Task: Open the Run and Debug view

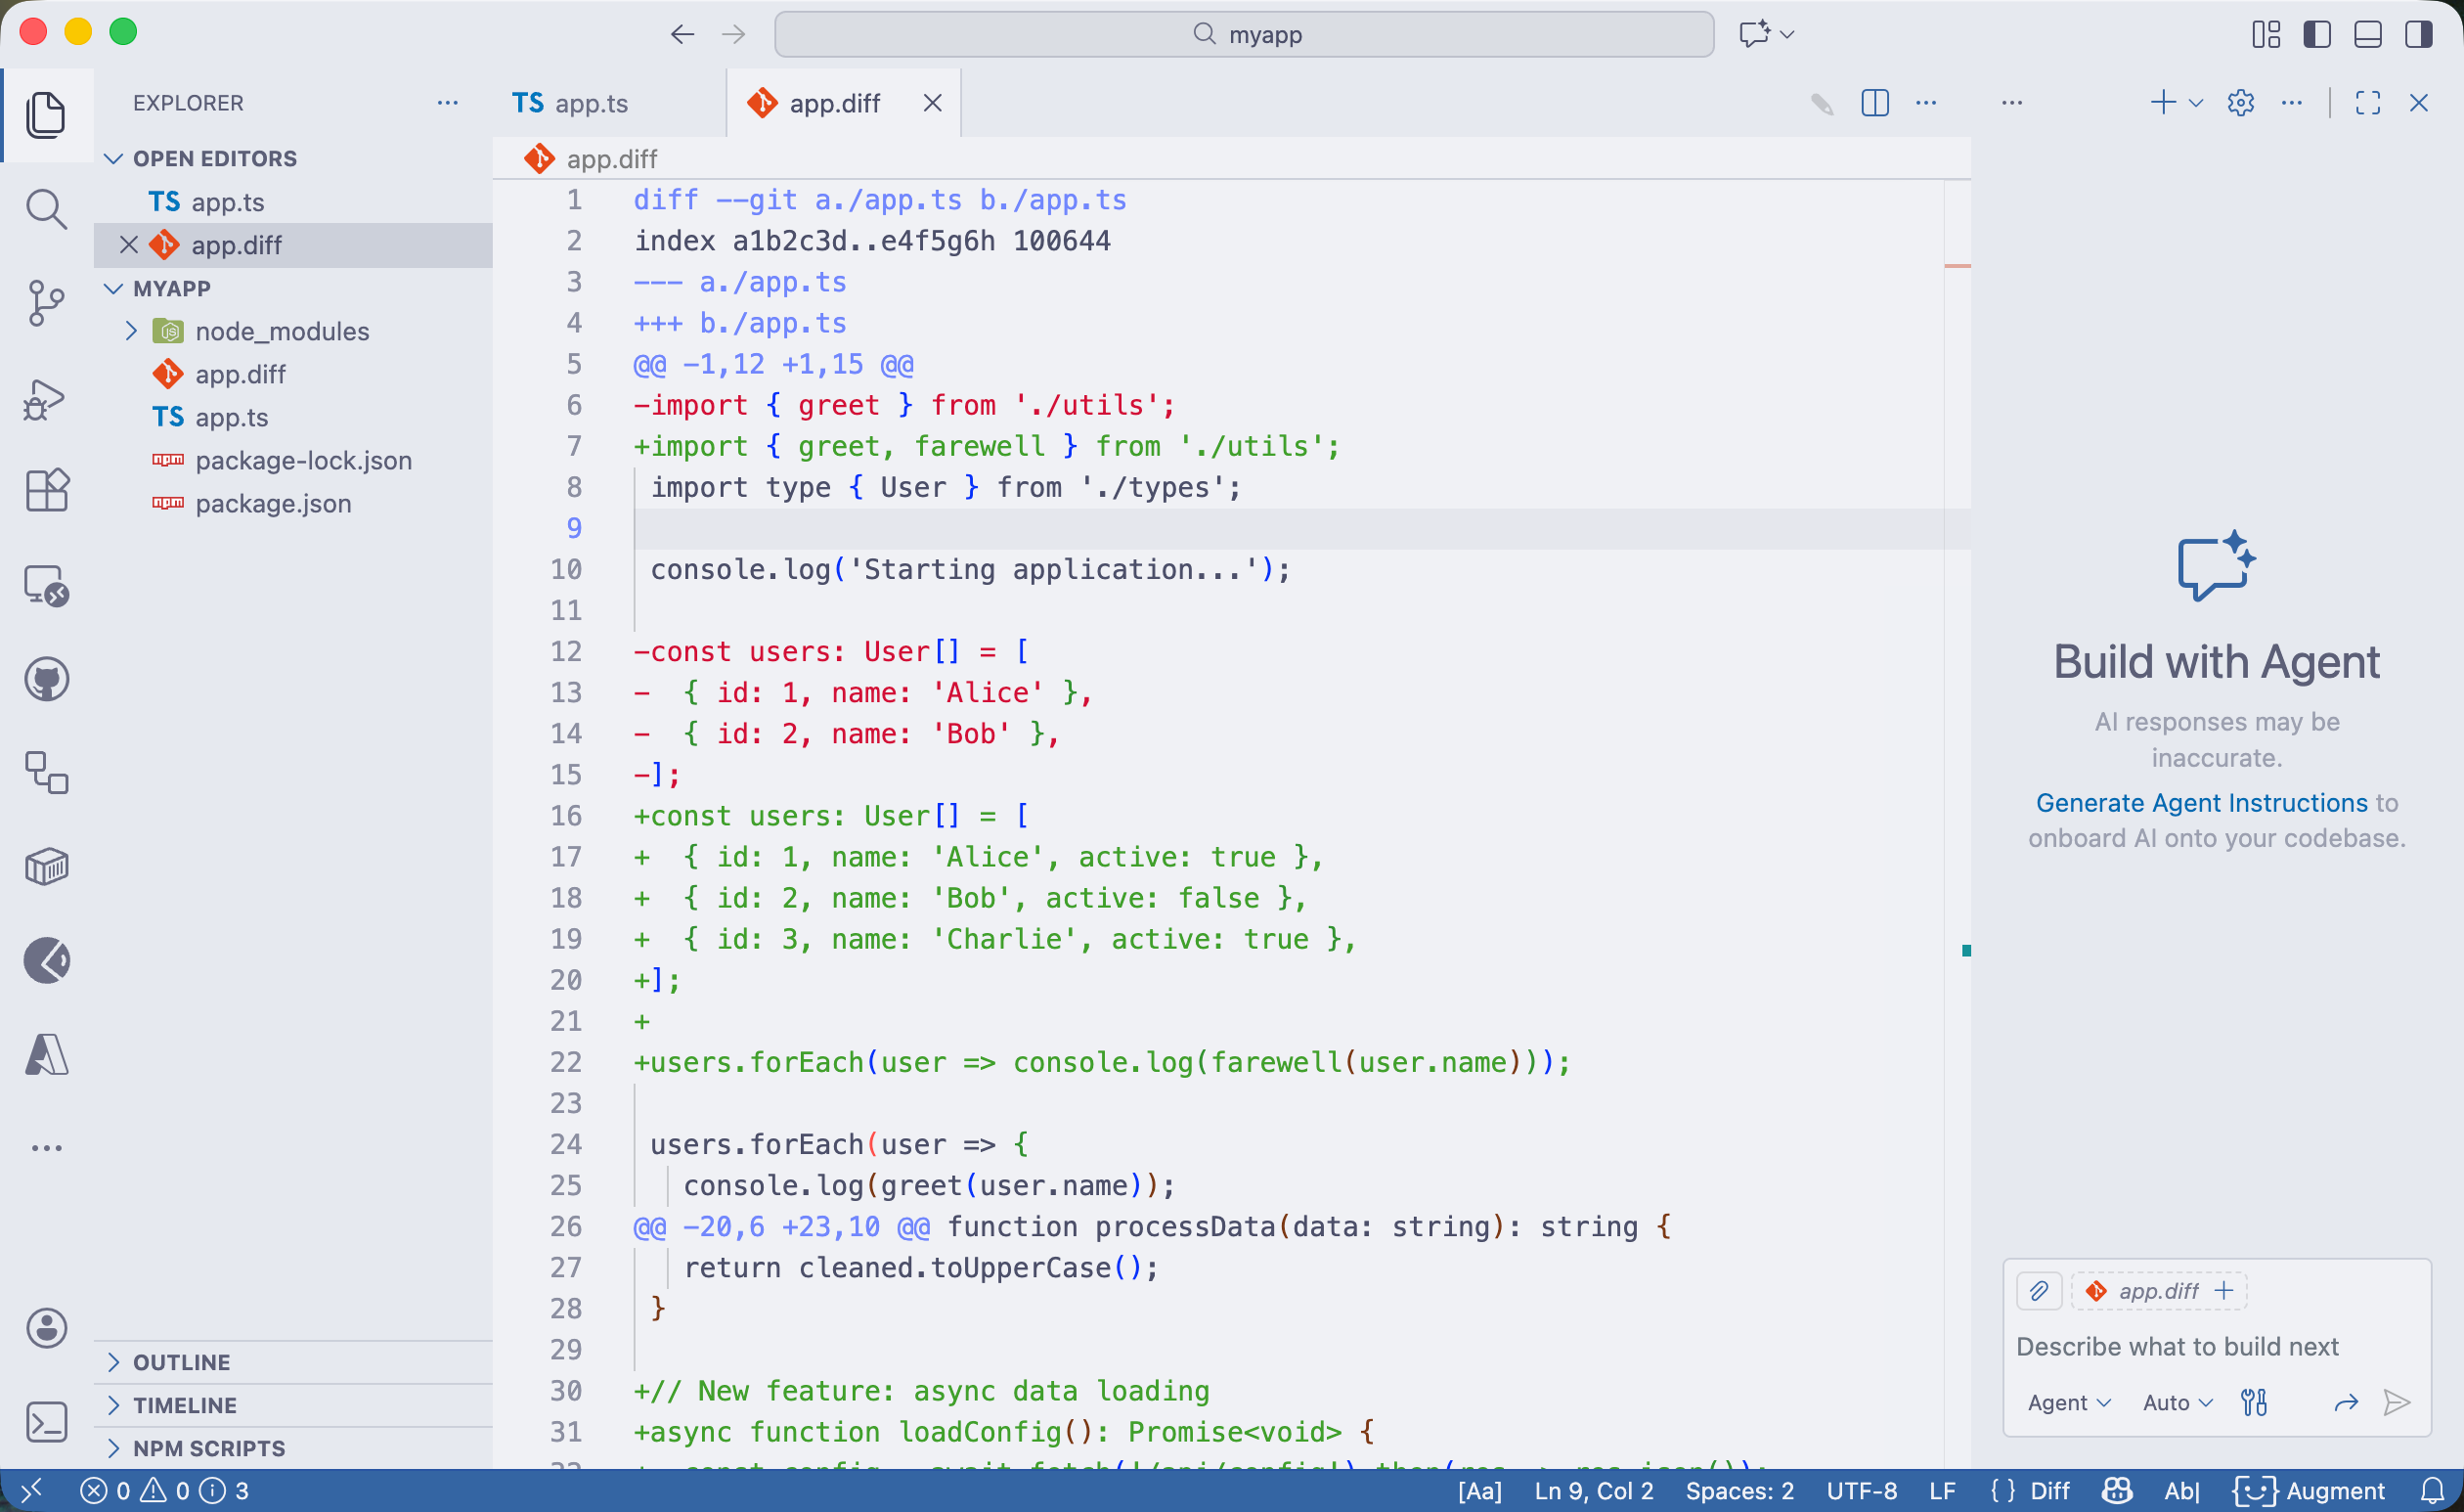Action: click(x=46, y=399)
